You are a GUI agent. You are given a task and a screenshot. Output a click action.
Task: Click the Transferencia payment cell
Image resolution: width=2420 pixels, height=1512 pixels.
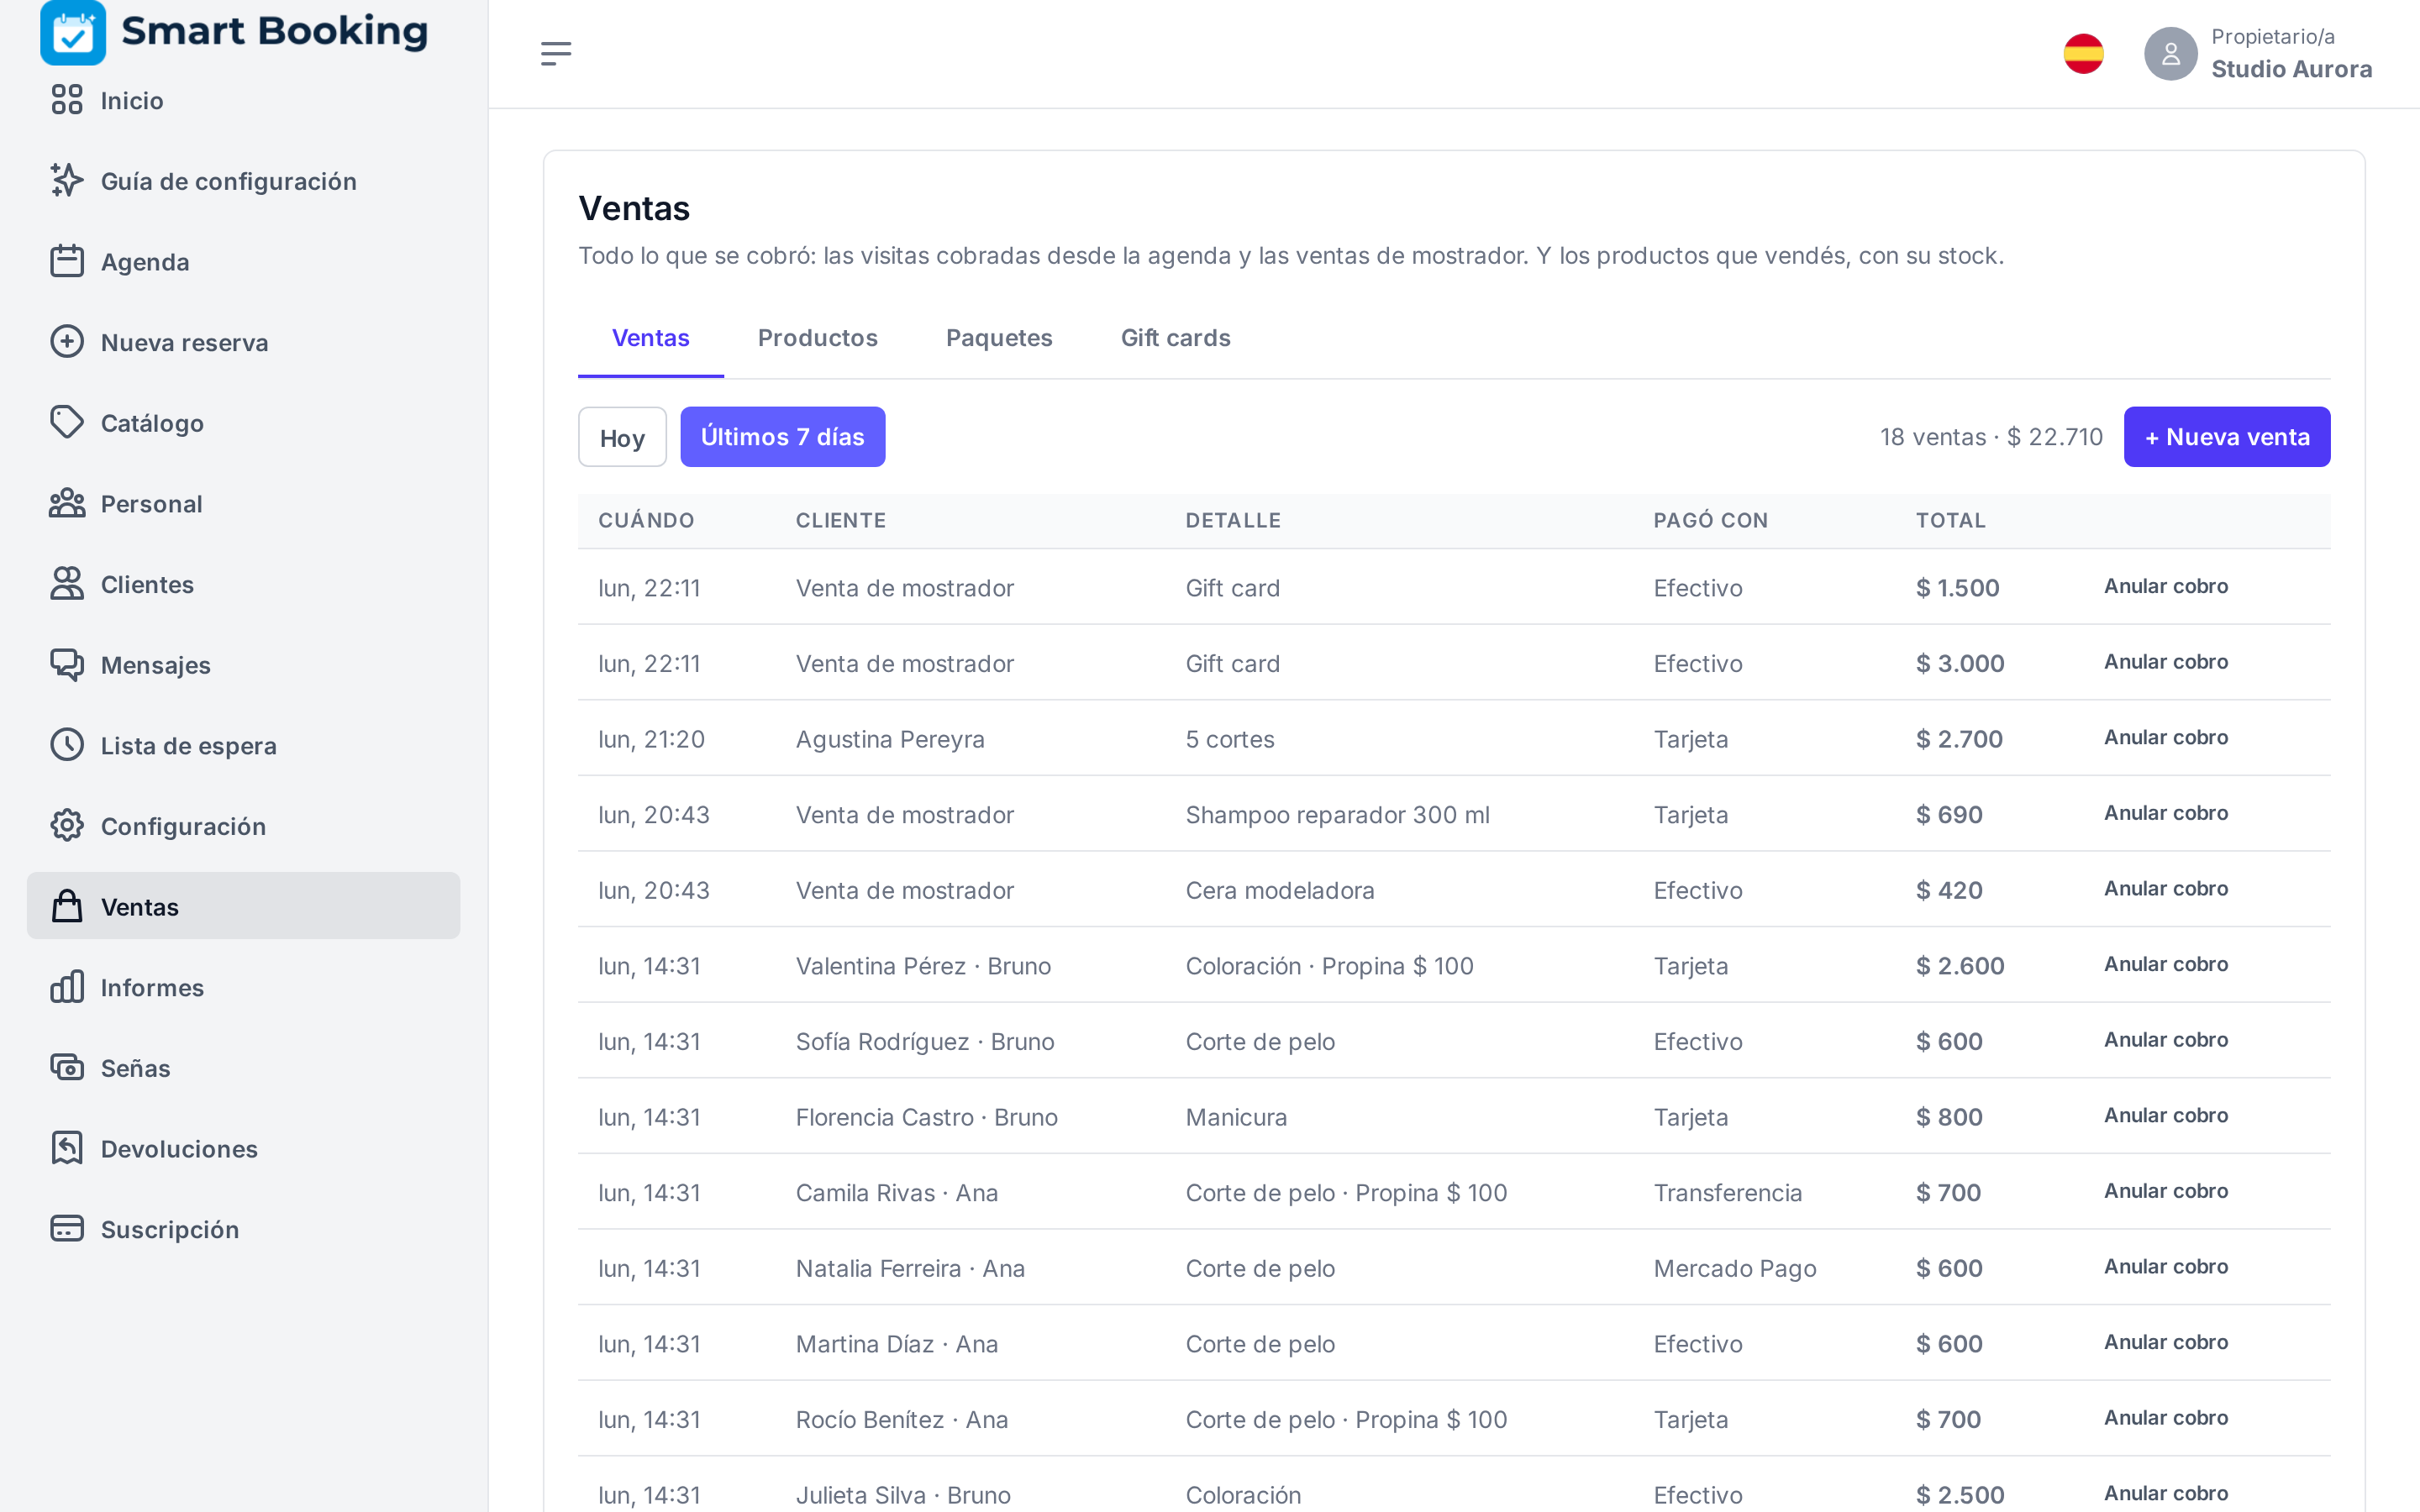tap(1727, 1192)
